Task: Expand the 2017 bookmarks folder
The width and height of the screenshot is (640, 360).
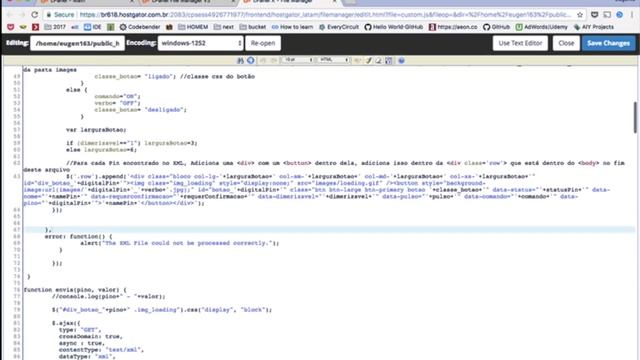Action: coord(55,27)
